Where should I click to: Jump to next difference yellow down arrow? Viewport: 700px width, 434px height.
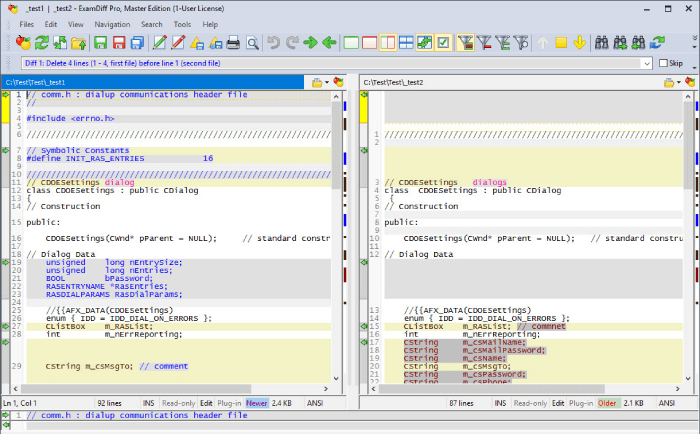(x=579, y=43)
